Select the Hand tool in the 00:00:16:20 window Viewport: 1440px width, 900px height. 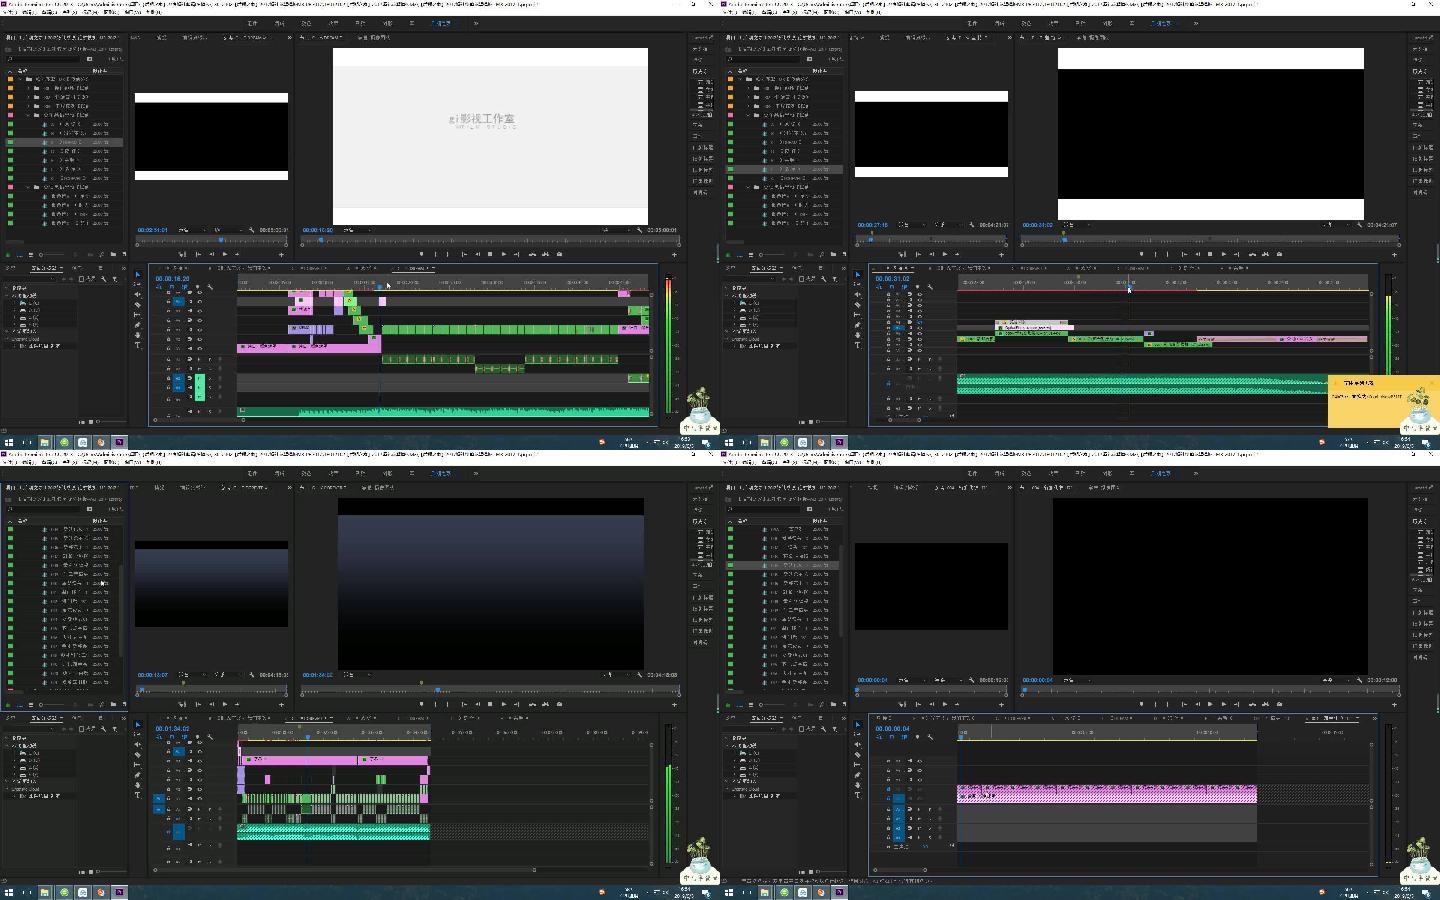pyautogui.click(x=138, y=335)
